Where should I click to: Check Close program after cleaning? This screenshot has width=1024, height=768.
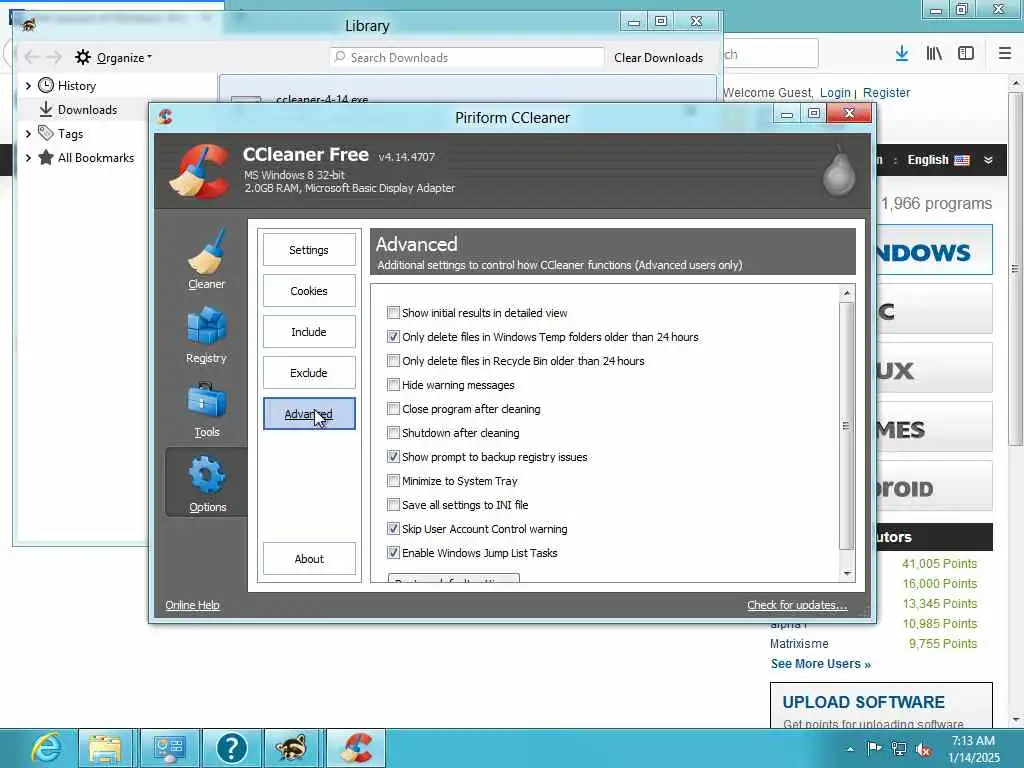click(393, 409)
